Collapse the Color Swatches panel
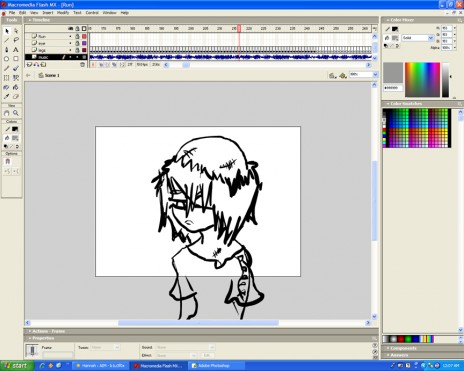This screenshot has height=371, width=464. [x=388, y=104]
